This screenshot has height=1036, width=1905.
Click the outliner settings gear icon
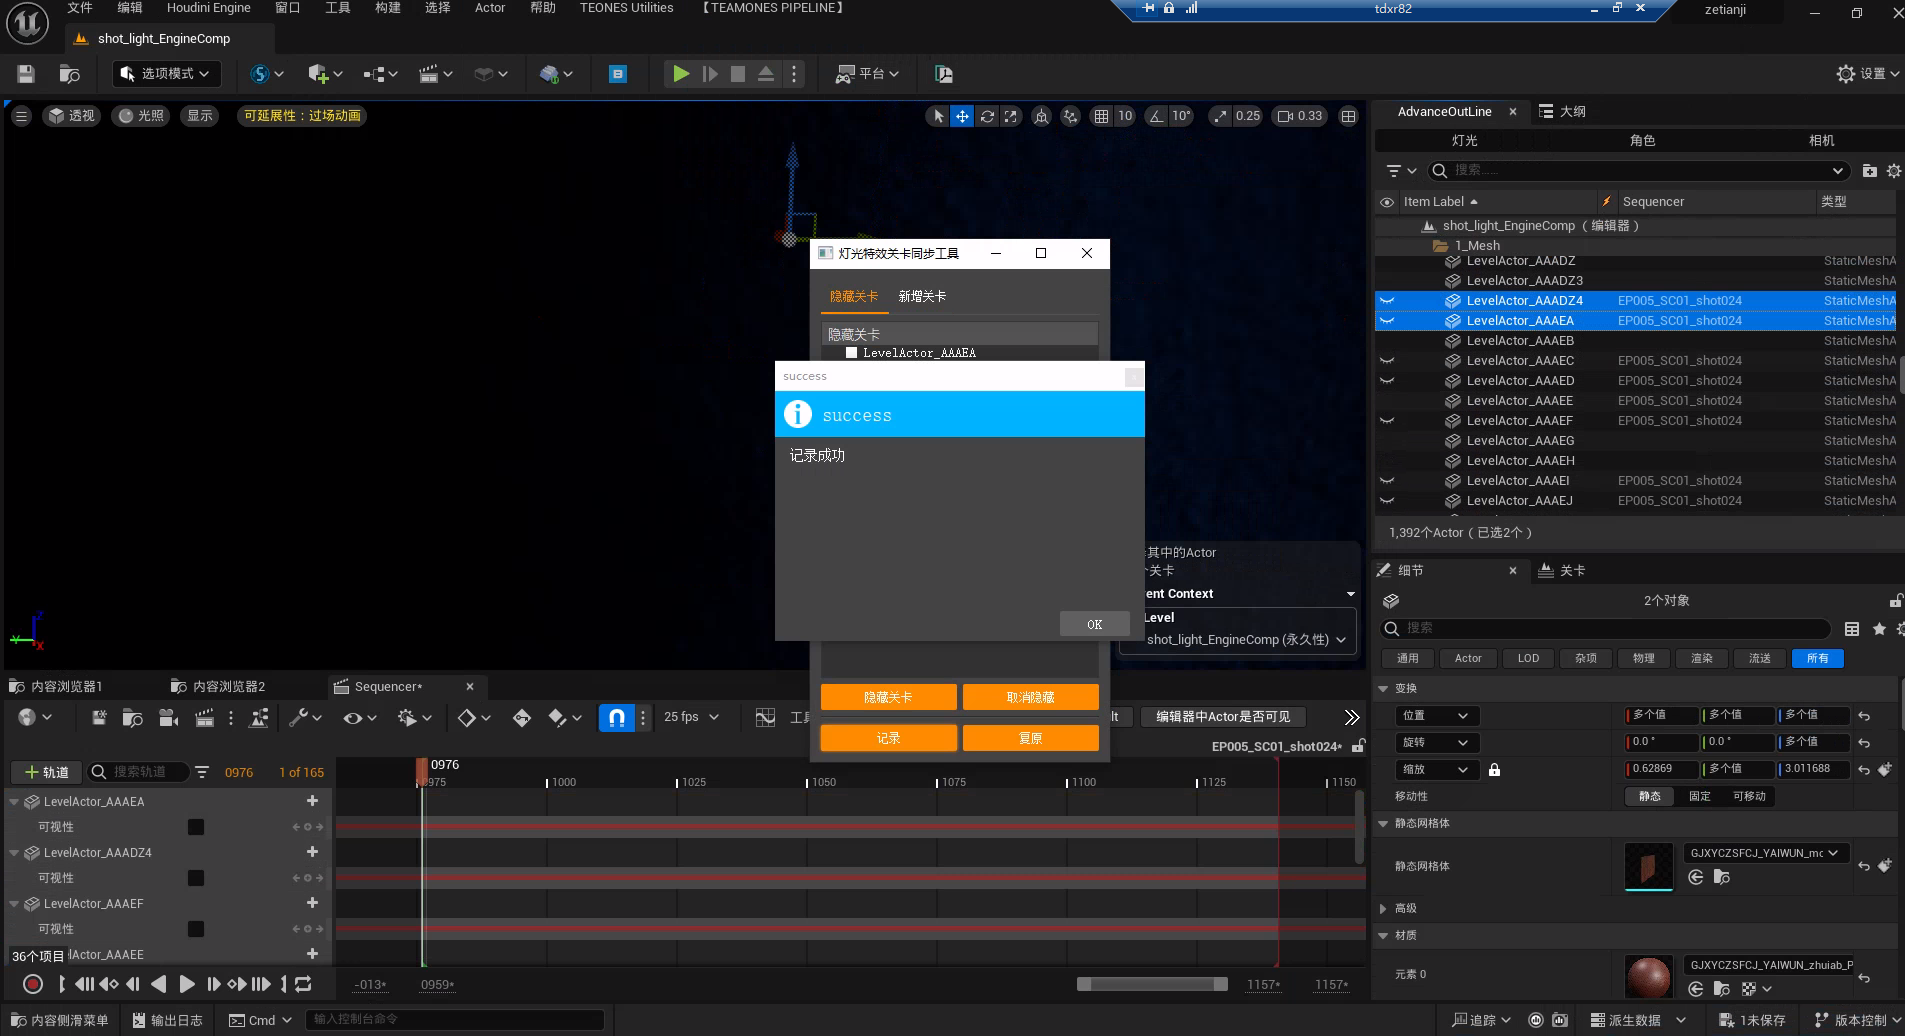click(1893, 171)
